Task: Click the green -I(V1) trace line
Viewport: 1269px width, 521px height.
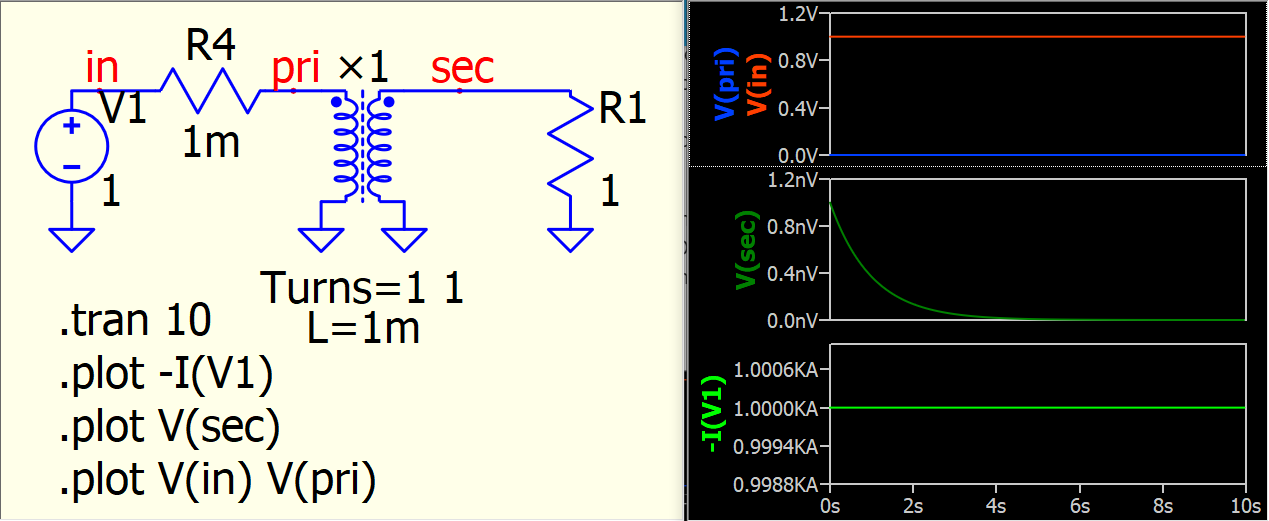Action: pos(1037,407)
